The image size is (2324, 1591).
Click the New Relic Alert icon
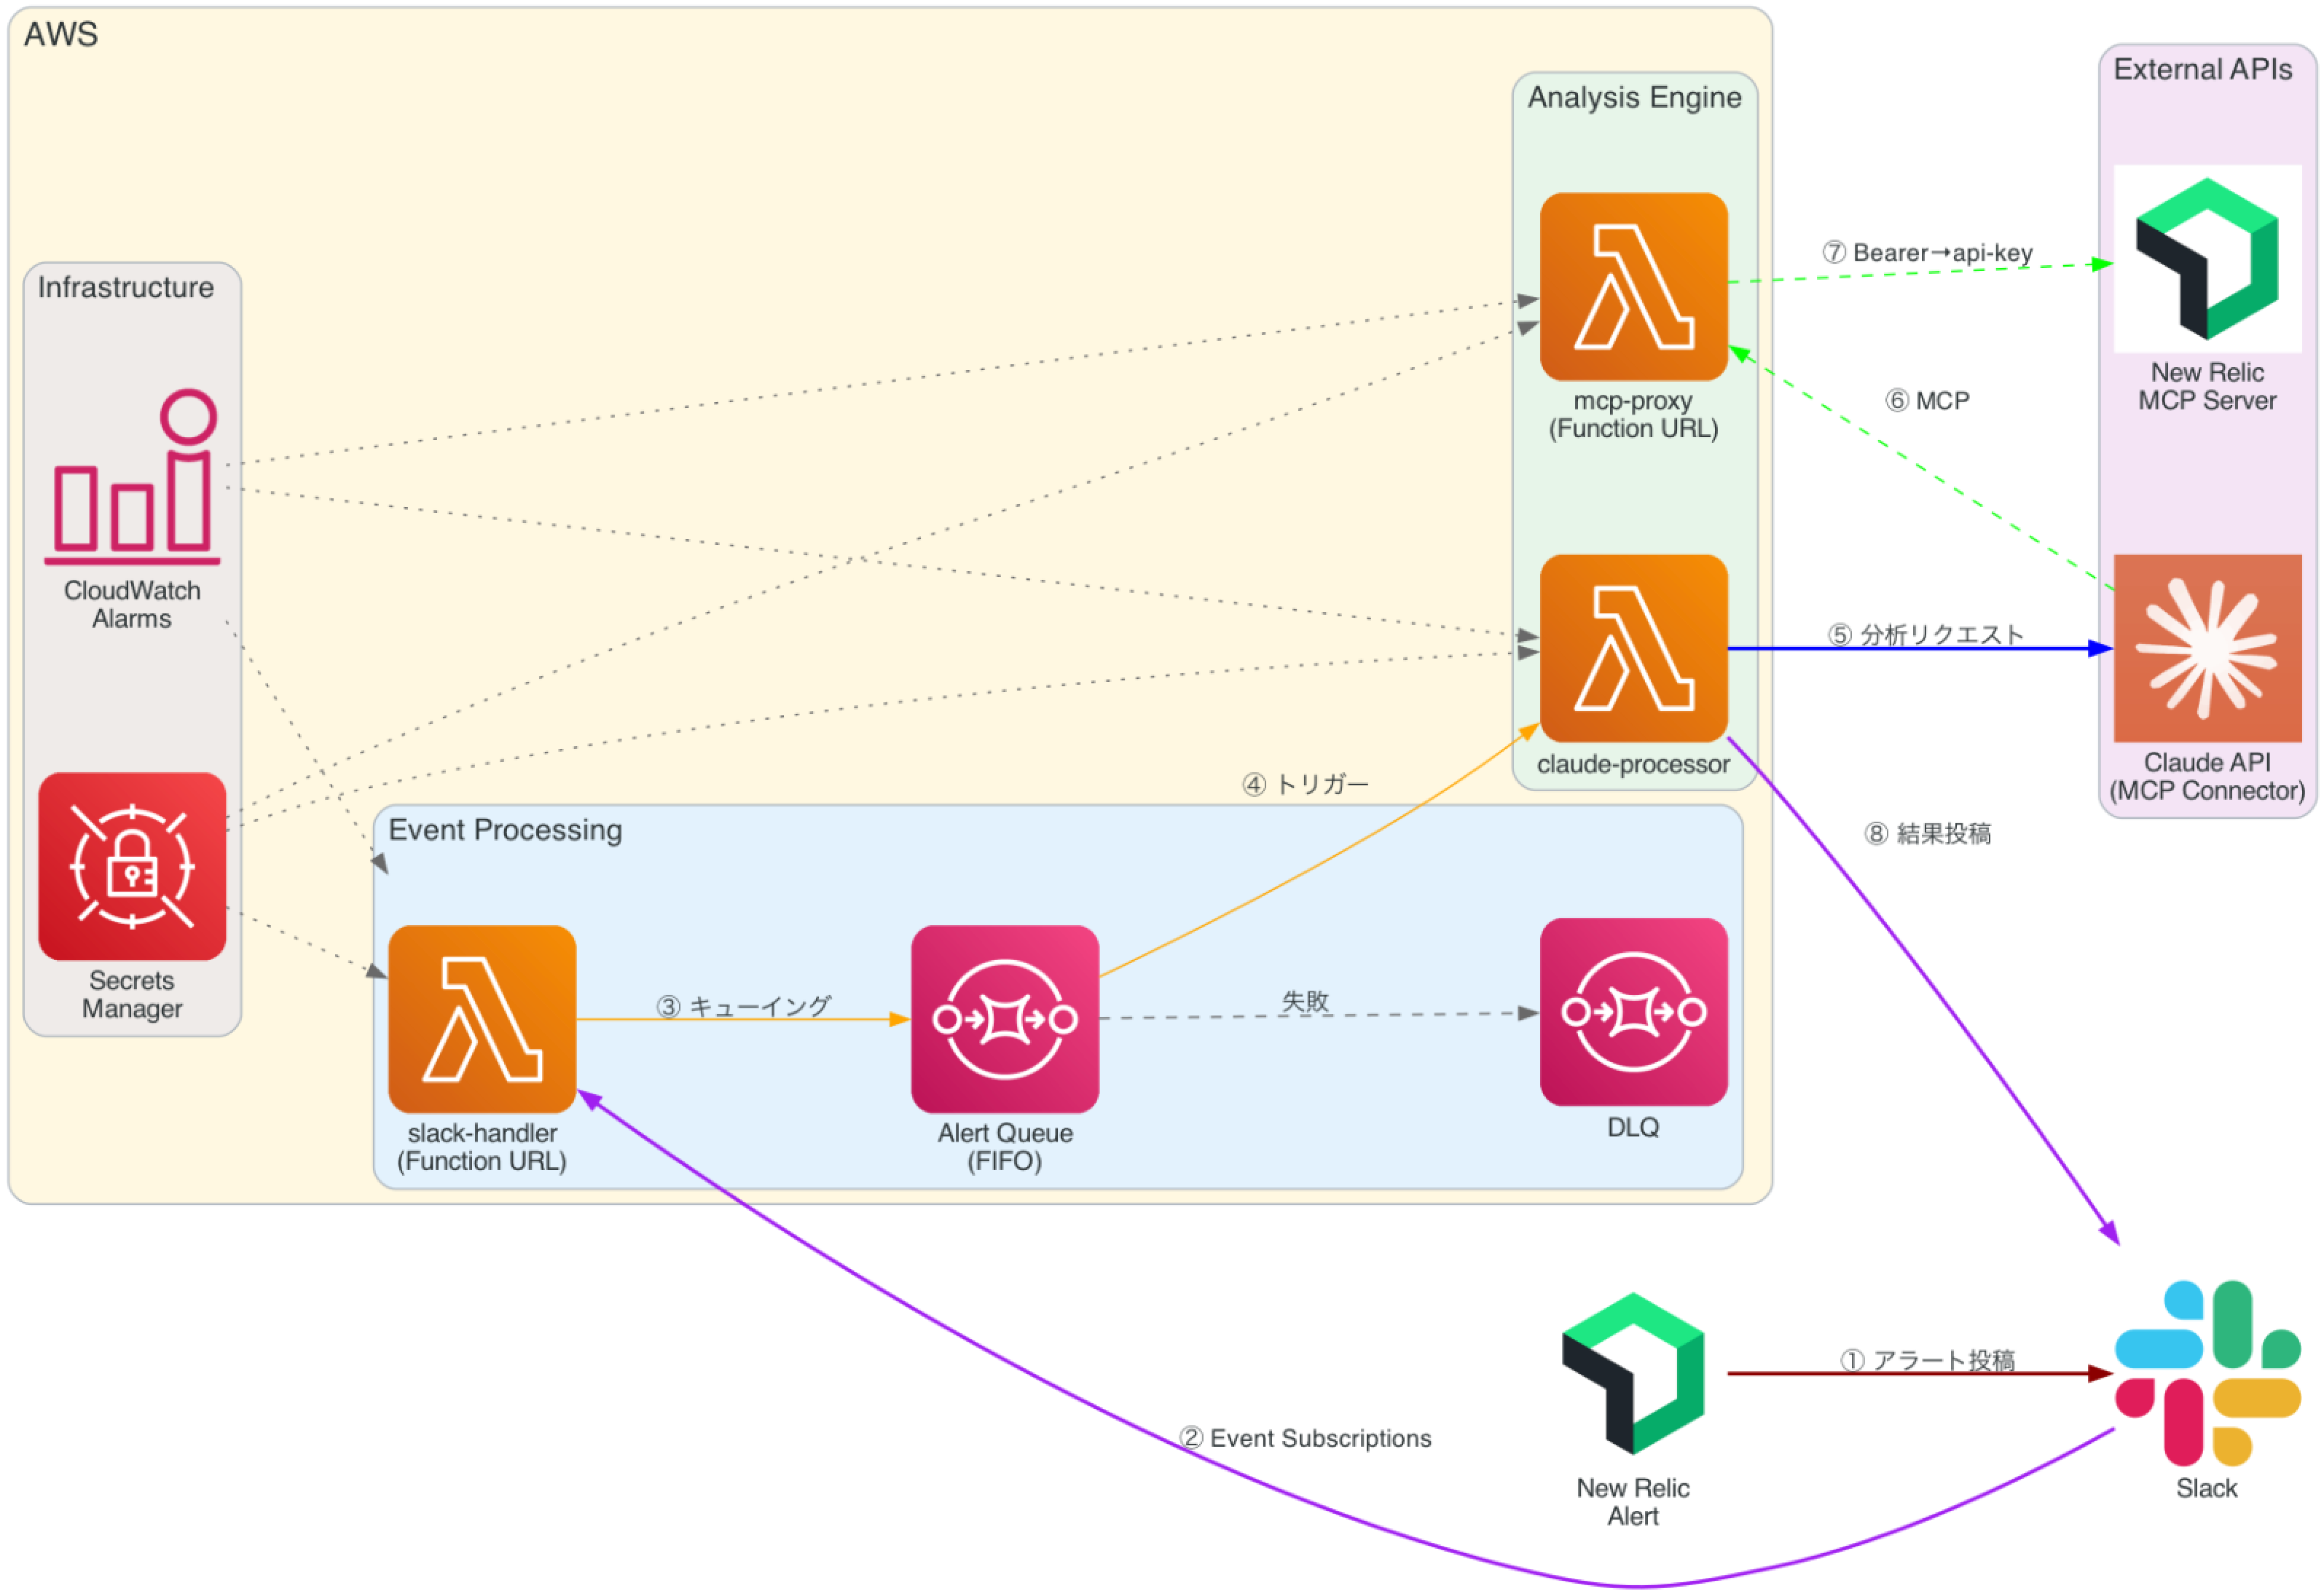tap(1633, 1373)
